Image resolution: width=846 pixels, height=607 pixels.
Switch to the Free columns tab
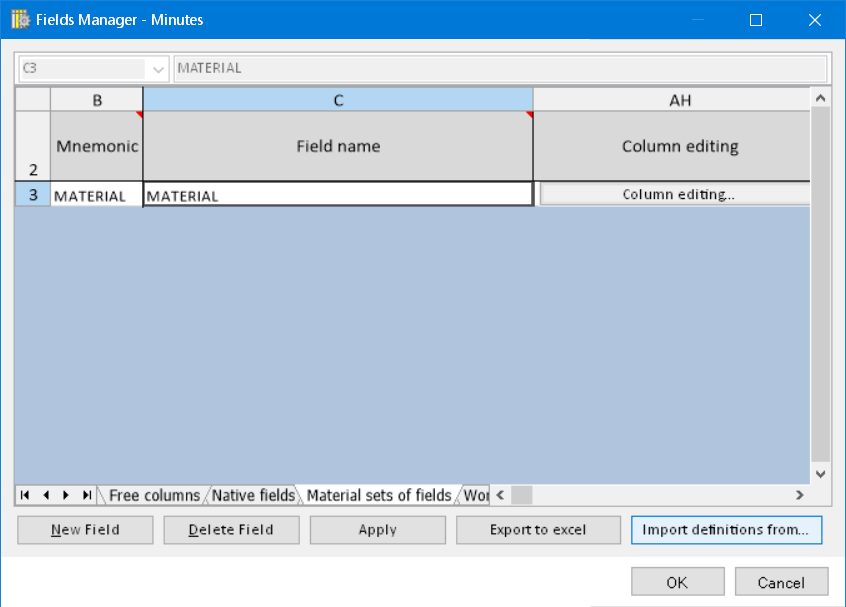(x=154, y=495)
